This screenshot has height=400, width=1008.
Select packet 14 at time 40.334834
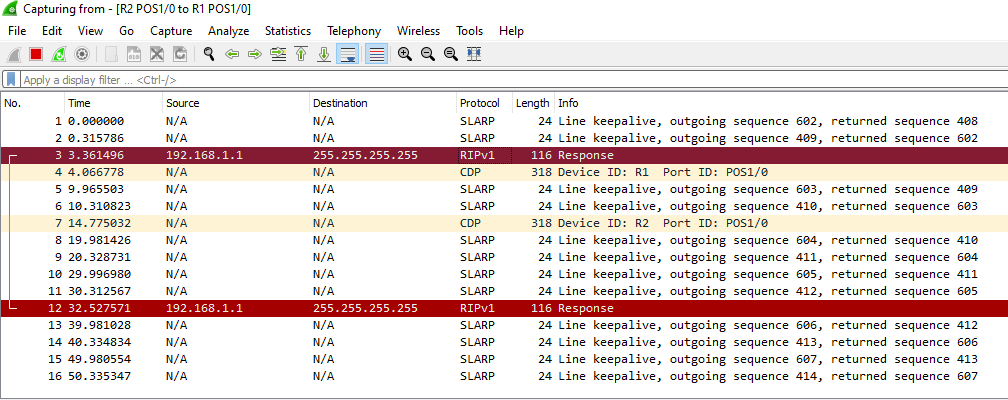tap(504, 343)
